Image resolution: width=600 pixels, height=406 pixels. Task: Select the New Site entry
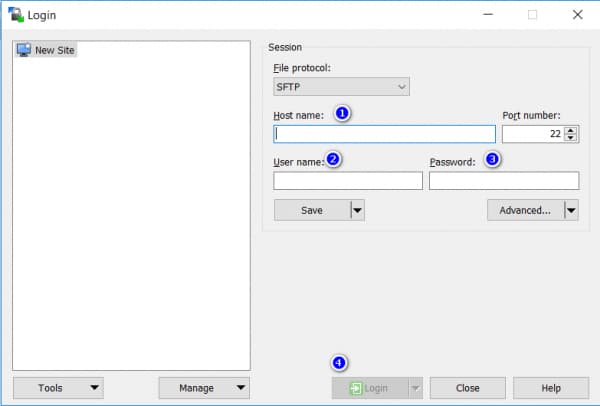(x=46, y=50)
